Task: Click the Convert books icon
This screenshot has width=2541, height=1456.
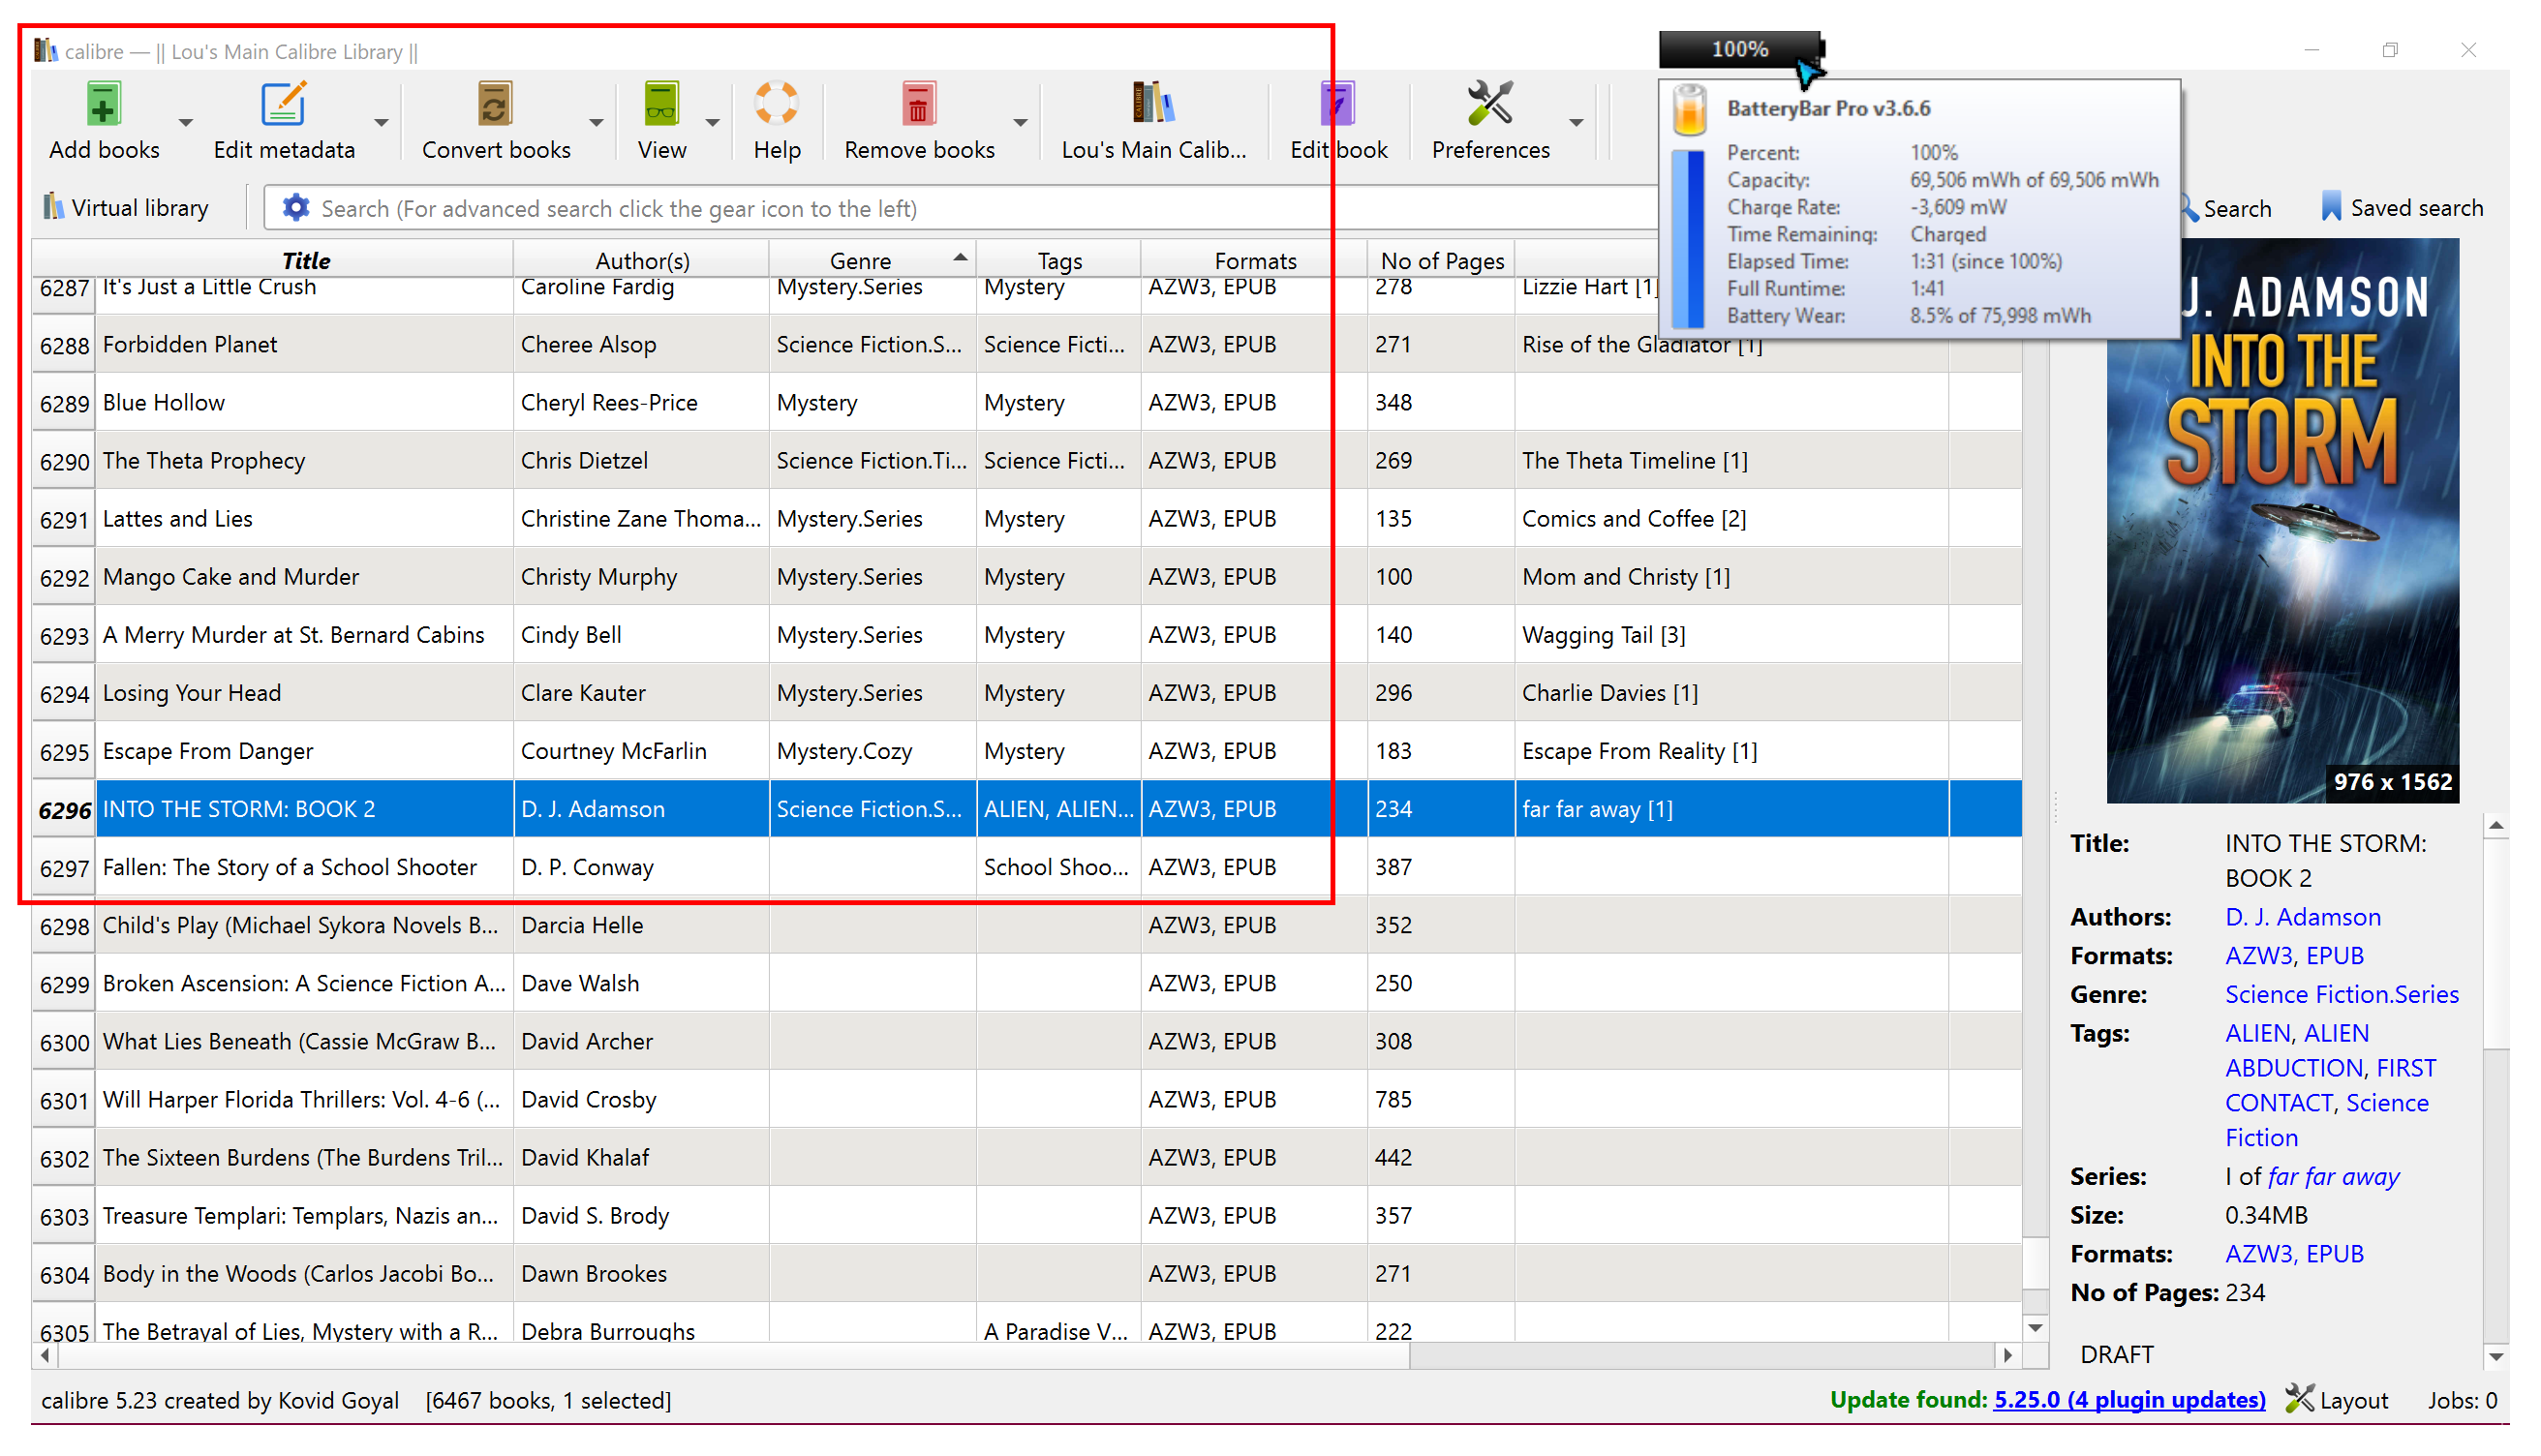Action: tap(495, 105)
